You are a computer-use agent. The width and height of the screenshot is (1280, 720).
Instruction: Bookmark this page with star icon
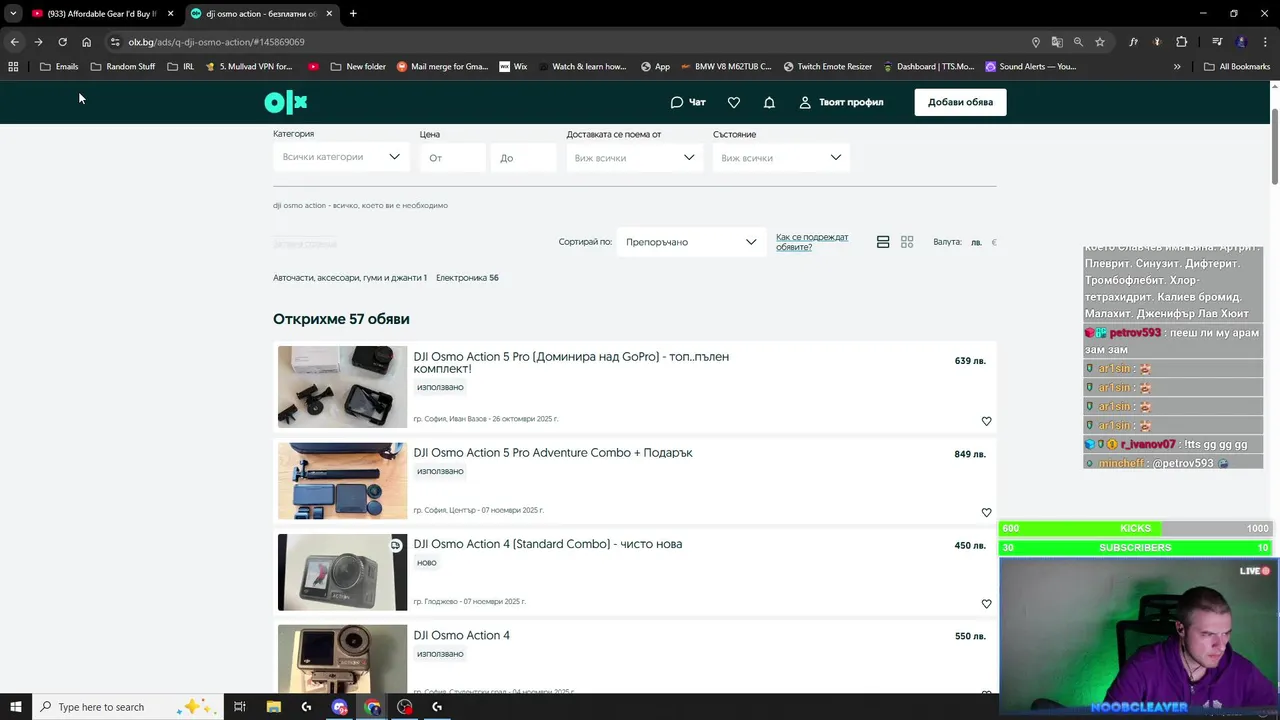(x=1100, y=42)
